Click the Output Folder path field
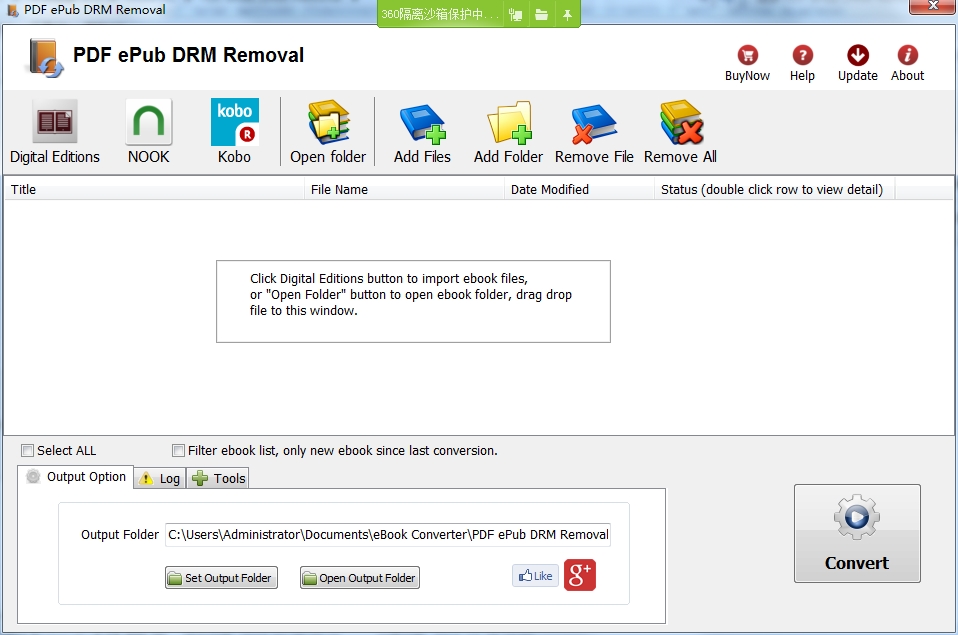The height and width of the screenshot is (635, 958). click(x=388, y=535)
